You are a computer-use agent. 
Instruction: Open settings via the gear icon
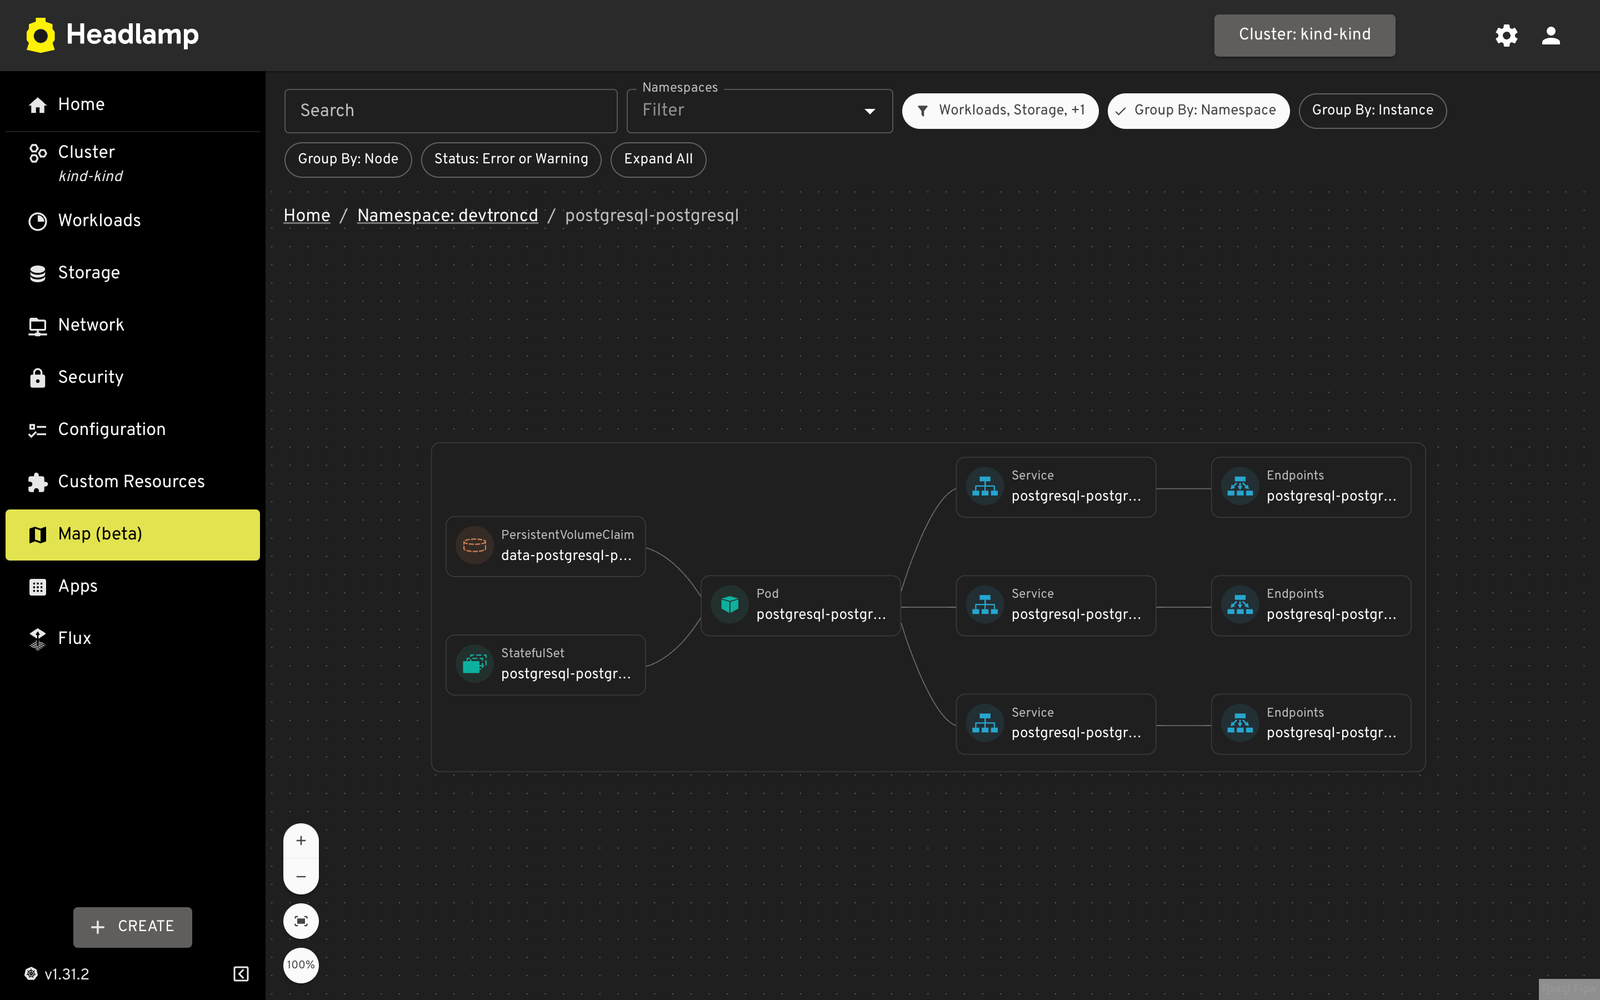pos(1506,36)
